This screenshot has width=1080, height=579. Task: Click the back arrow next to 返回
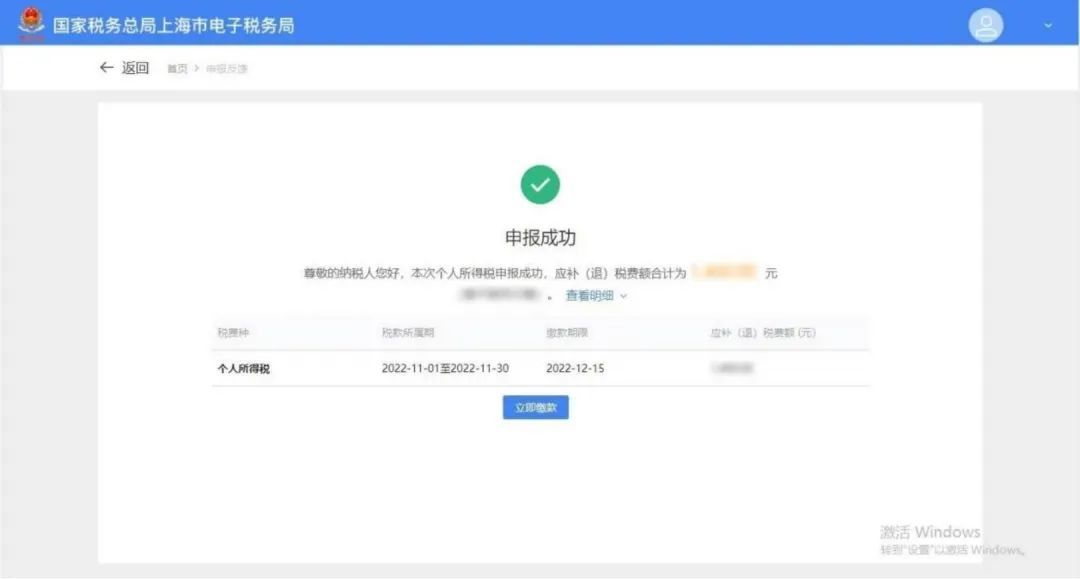click(105, 67)
